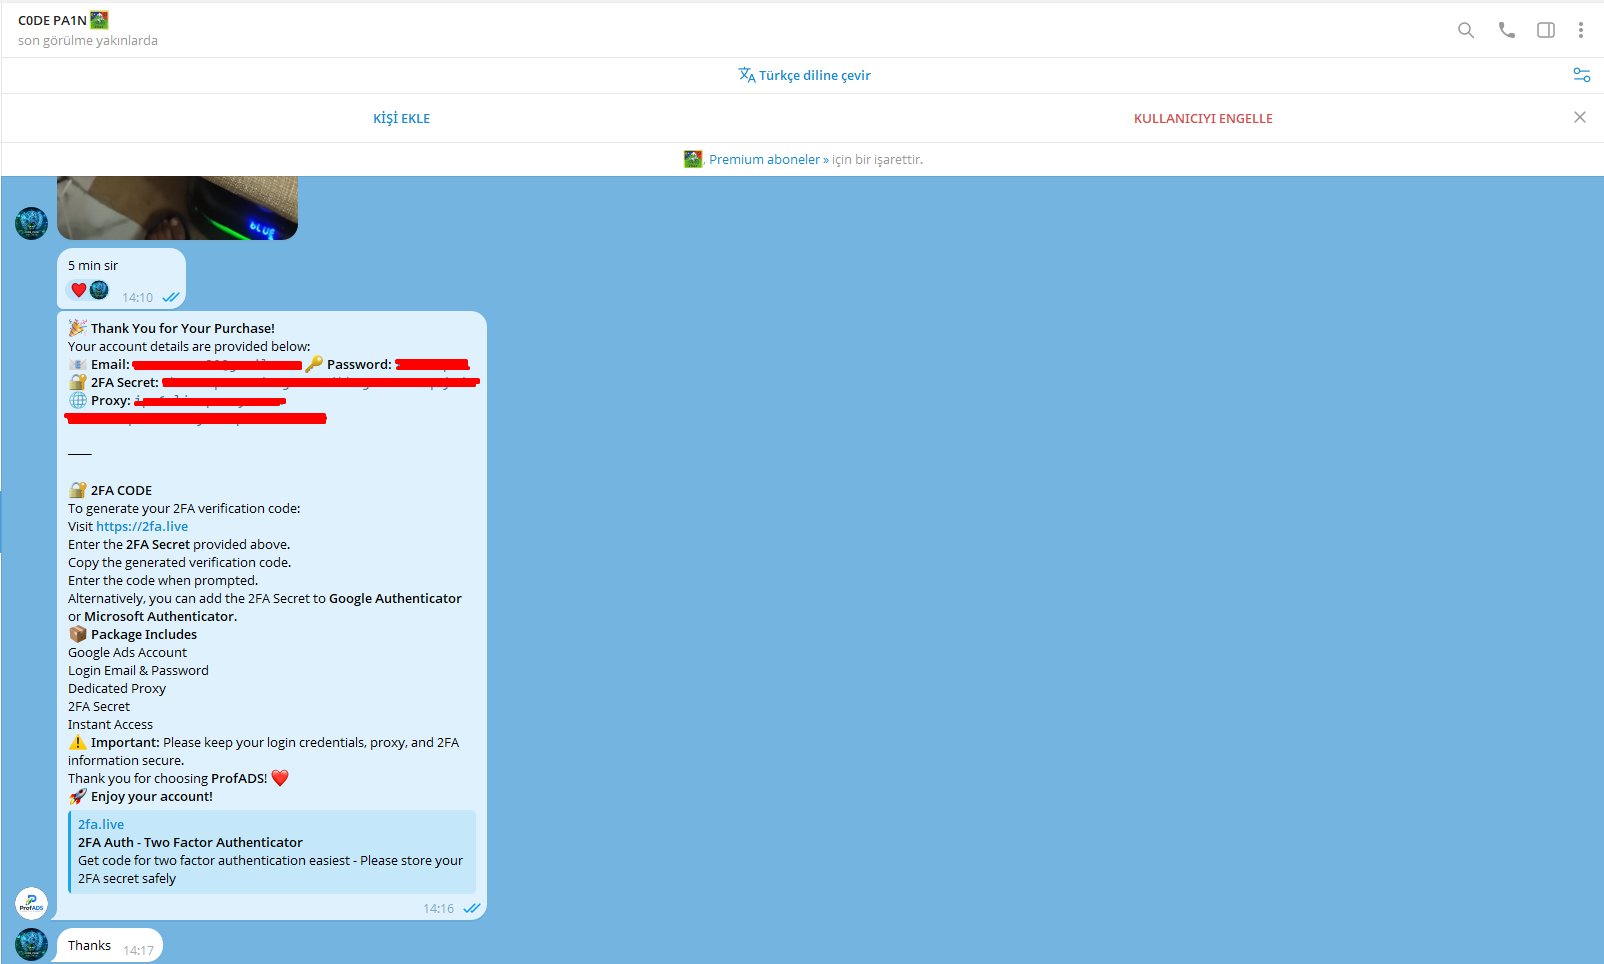Screen dimensions: 1604x964
Task: Open search in this chat
Action: 1466,30
